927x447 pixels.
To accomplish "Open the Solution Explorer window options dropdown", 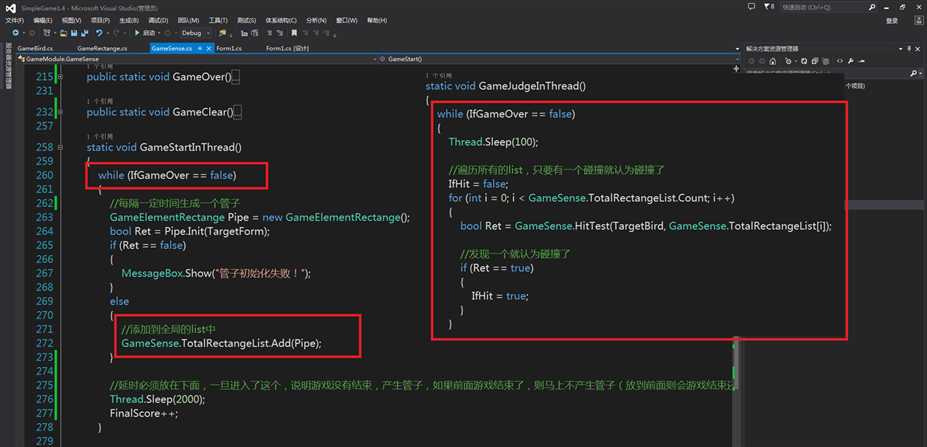I will [x=900, y=48].
